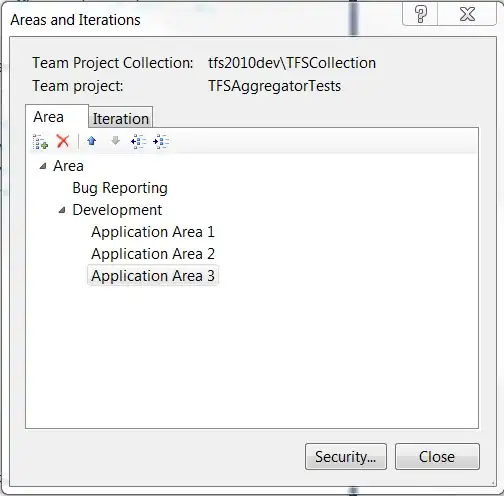Collapse the root Area node

pyautogui.click(x=43, y=166)
